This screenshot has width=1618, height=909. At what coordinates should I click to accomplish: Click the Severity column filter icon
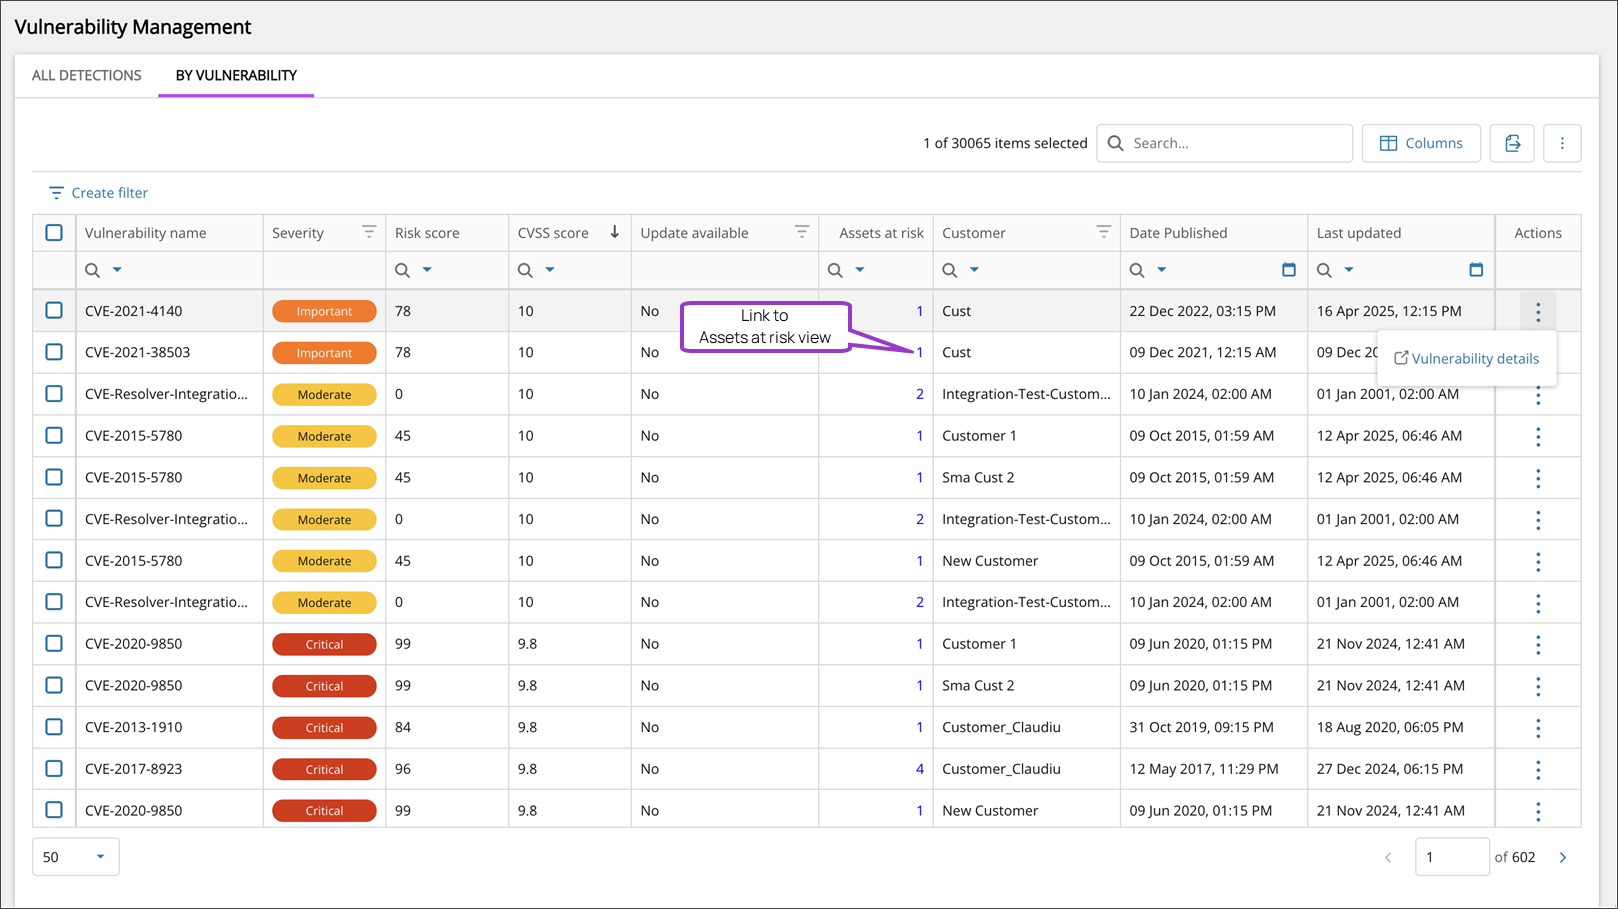pyautogui.click(x=369, y=232)
